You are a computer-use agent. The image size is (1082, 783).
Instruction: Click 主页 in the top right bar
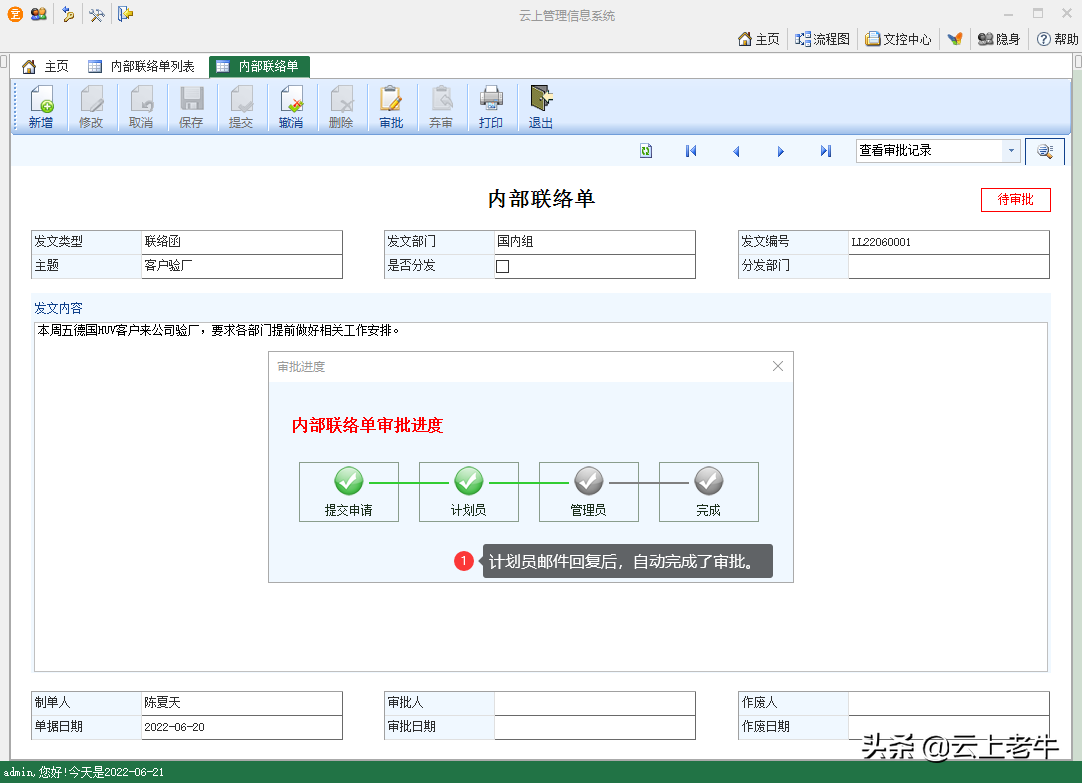(758, 39)
